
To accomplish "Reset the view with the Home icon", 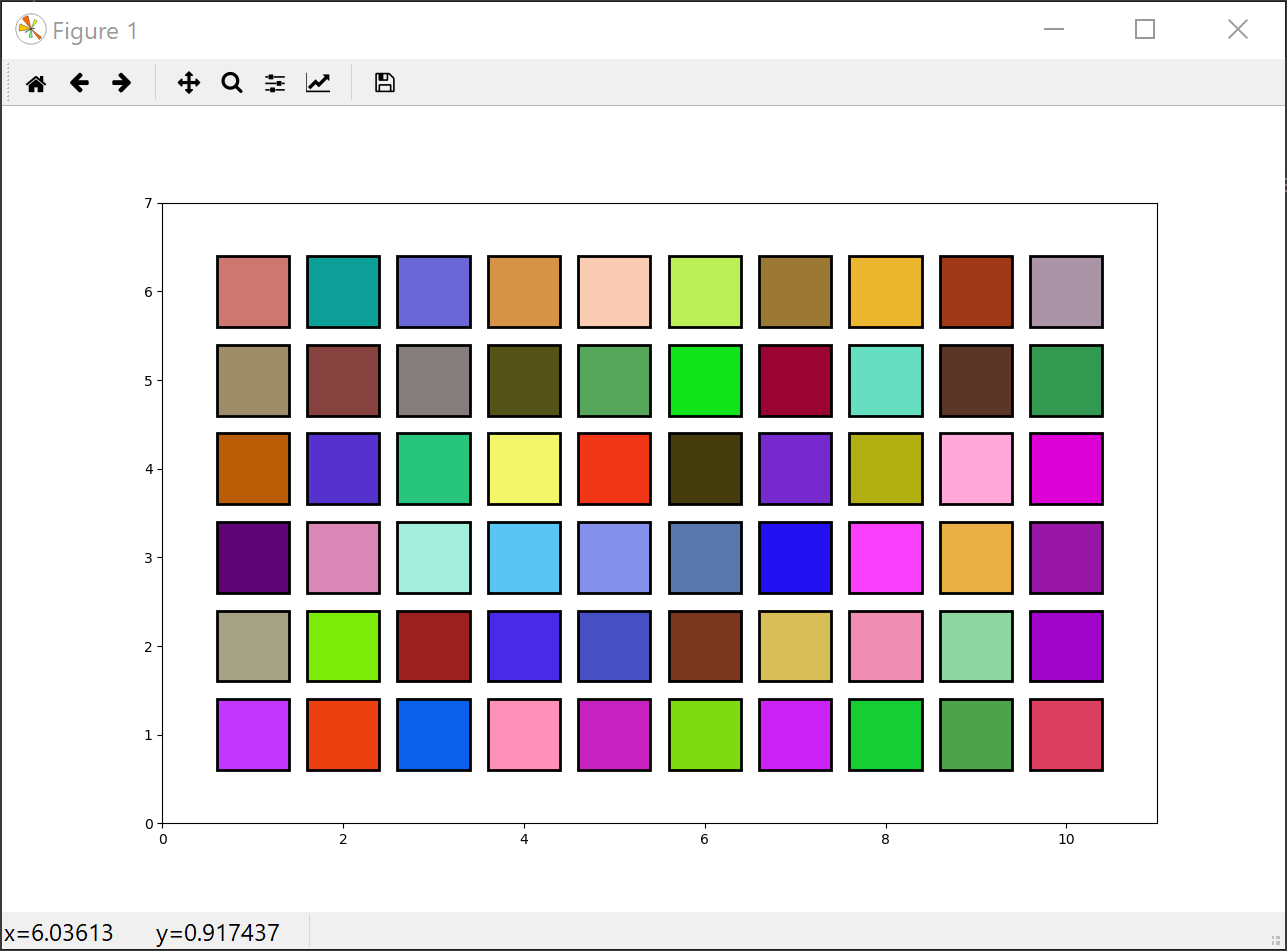I will point(36,83).
